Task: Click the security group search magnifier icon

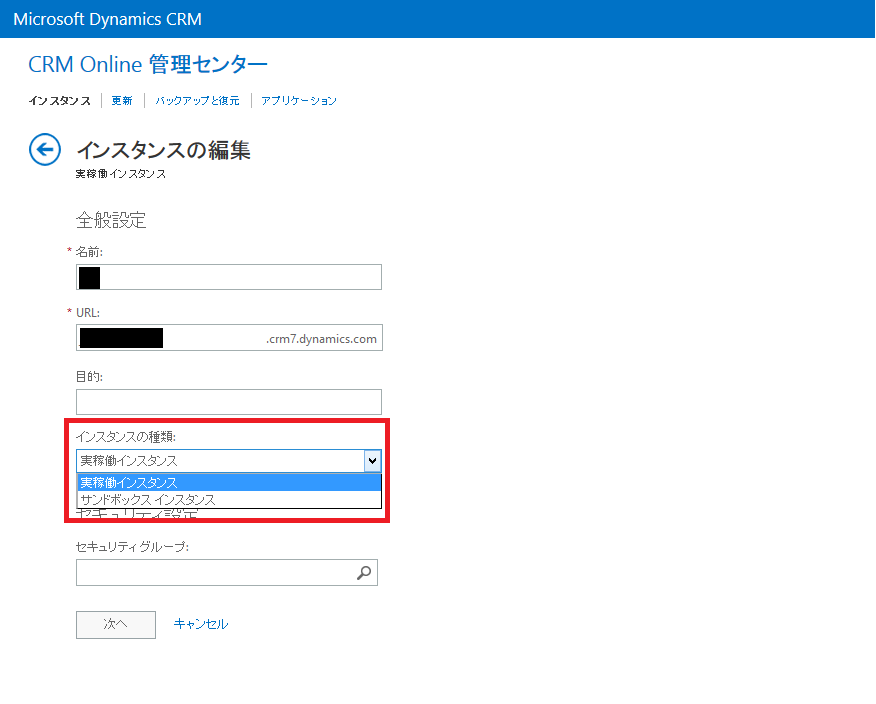Action: click(364, 573)
